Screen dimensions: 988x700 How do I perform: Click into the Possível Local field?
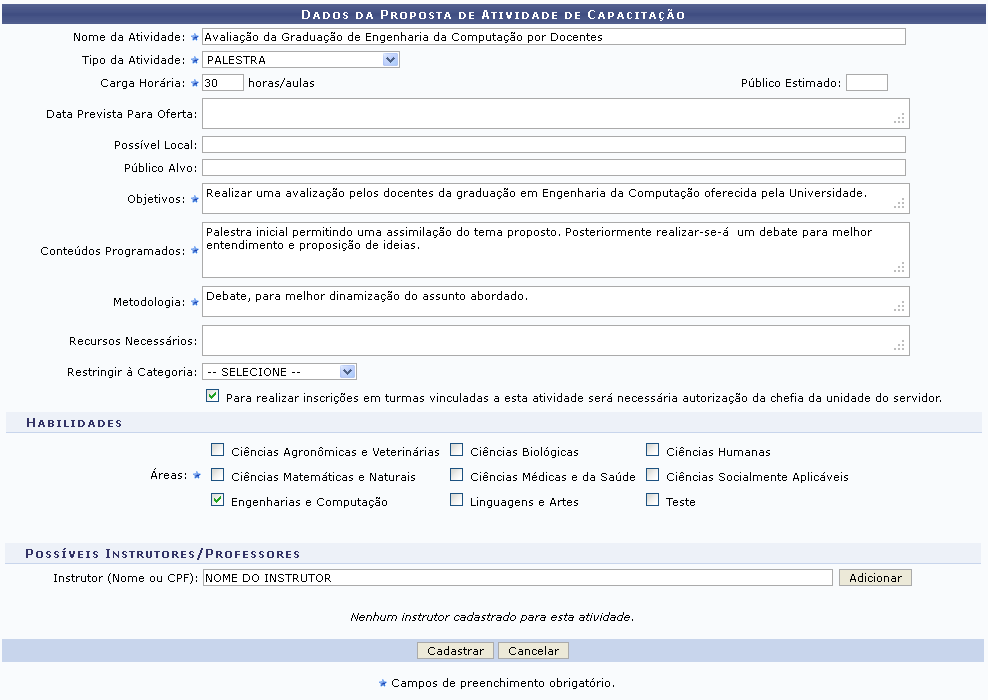(x=553, y=145)
